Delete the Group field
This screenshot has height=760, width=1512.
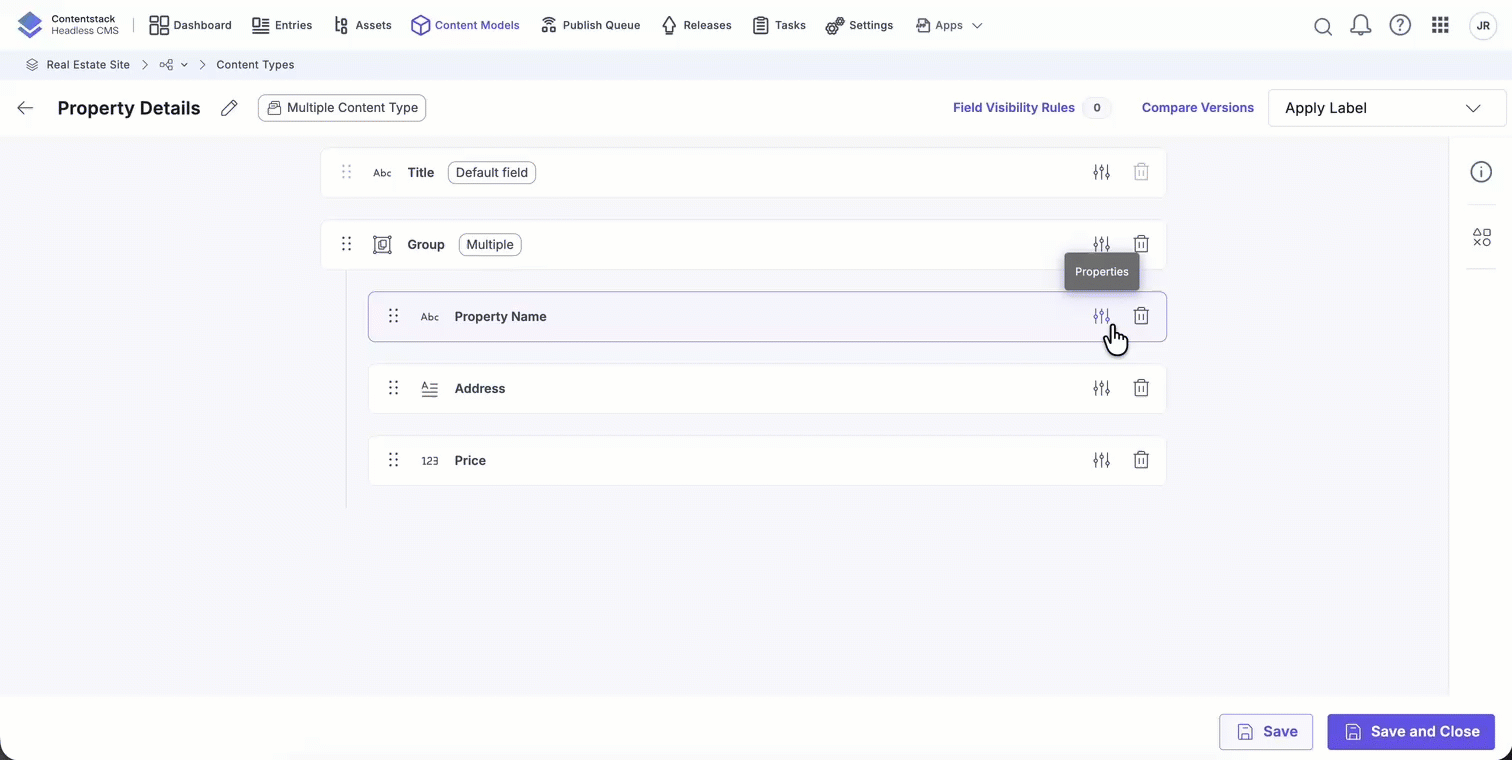click(1141, 244)
